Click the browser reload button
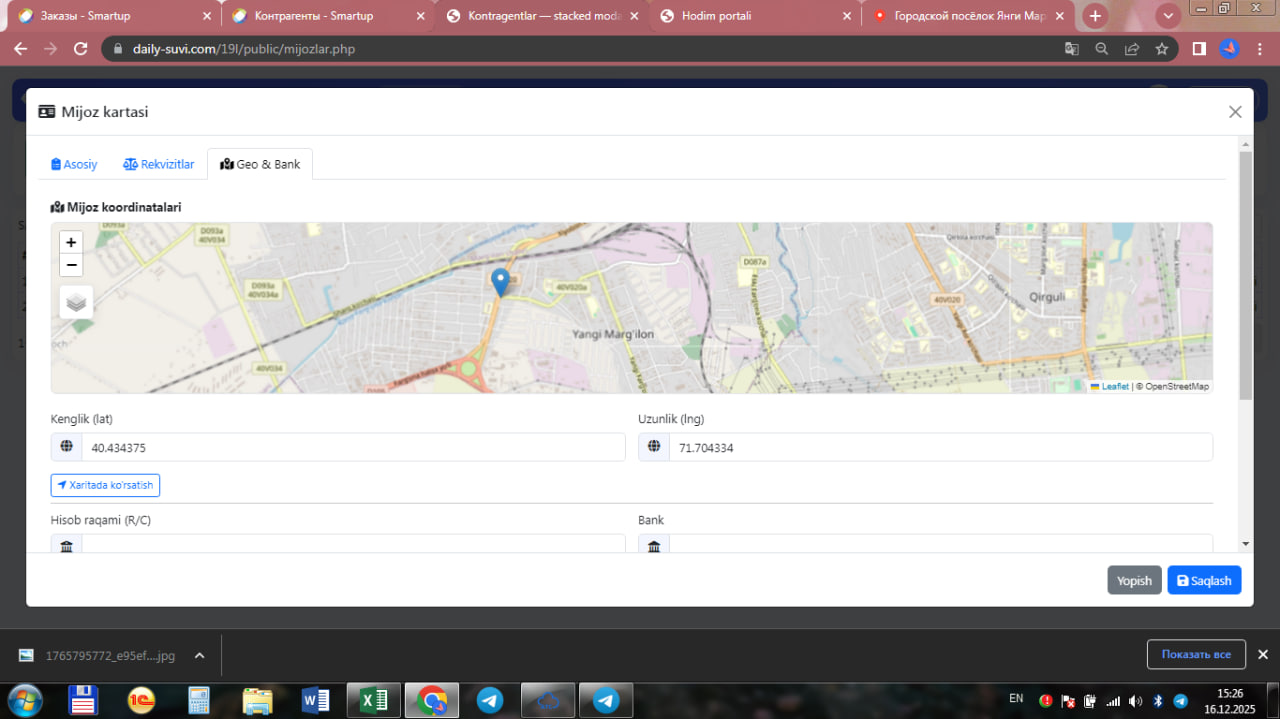1280x719 pixels. tap(81, 49)
